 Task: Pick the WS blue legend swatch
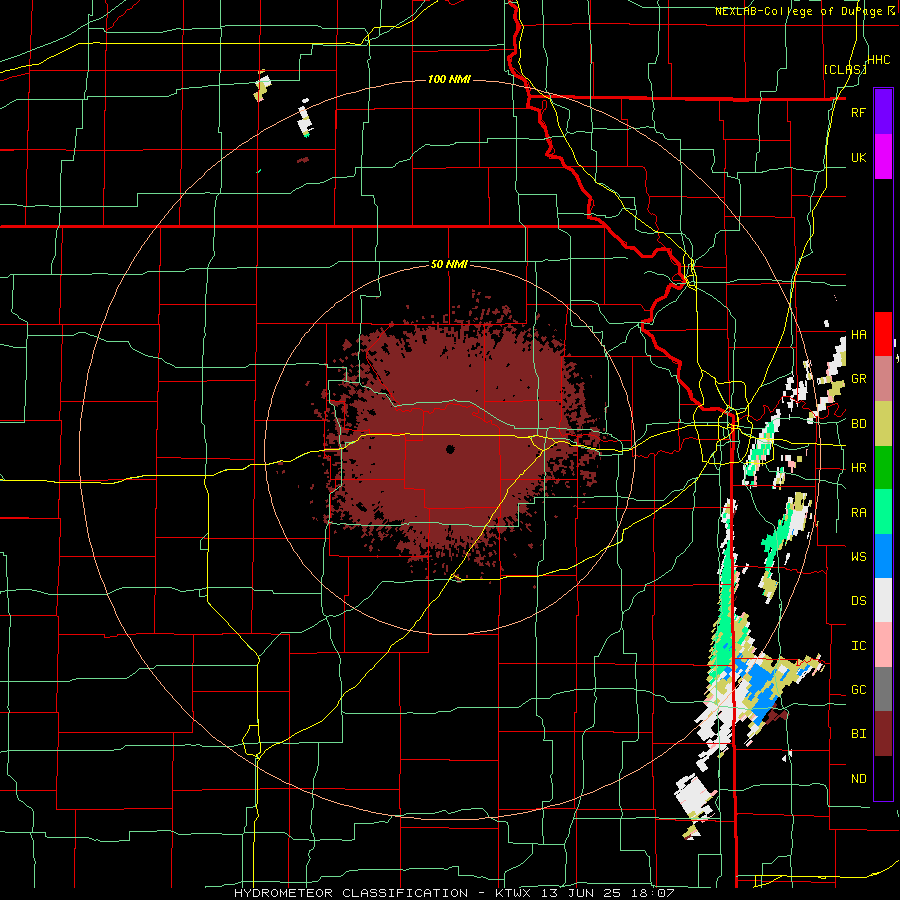click(x=883, y=556)
